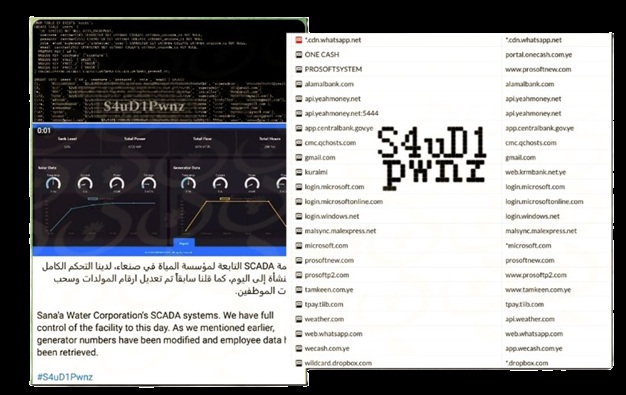Select the app.centralbank.gov.ye row
Screen dimensions: 626x395
click(451, 128)
